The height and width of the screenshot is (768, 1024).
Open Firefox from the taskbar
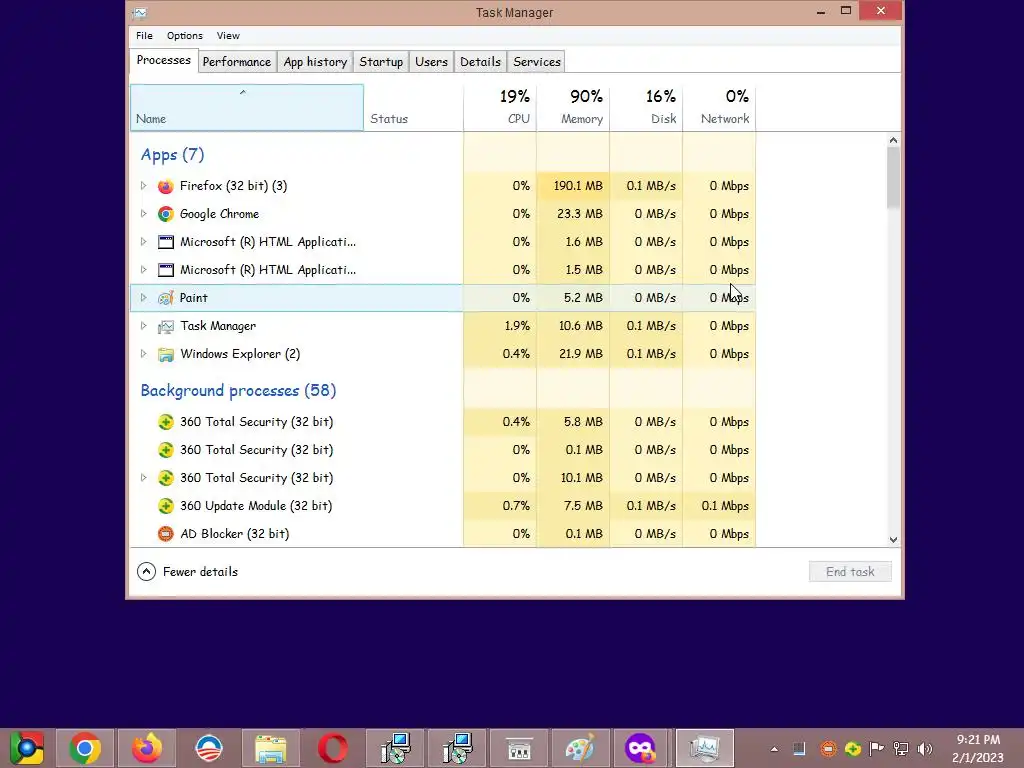[146, 748]
